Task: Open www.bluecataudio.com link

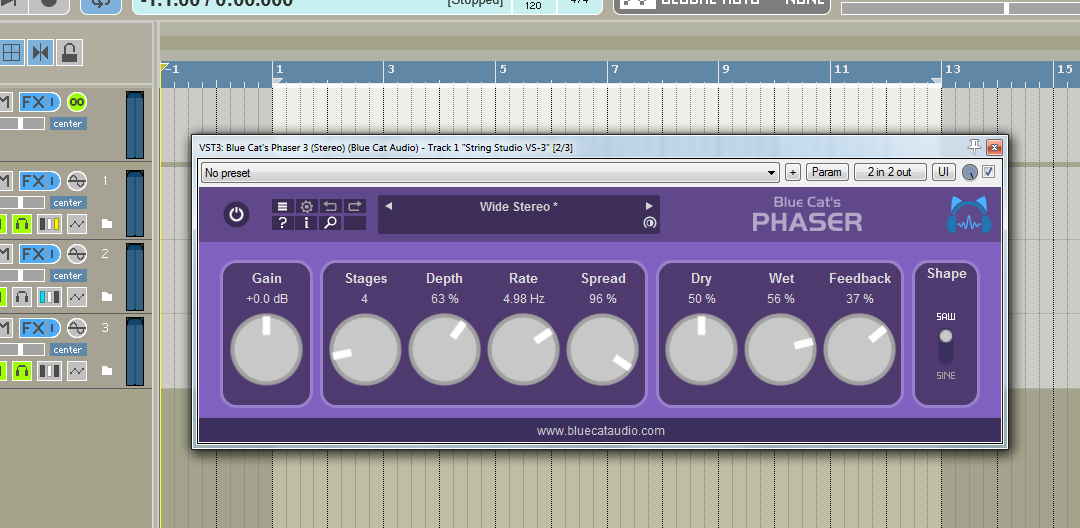Action: (x=600, y=431)
